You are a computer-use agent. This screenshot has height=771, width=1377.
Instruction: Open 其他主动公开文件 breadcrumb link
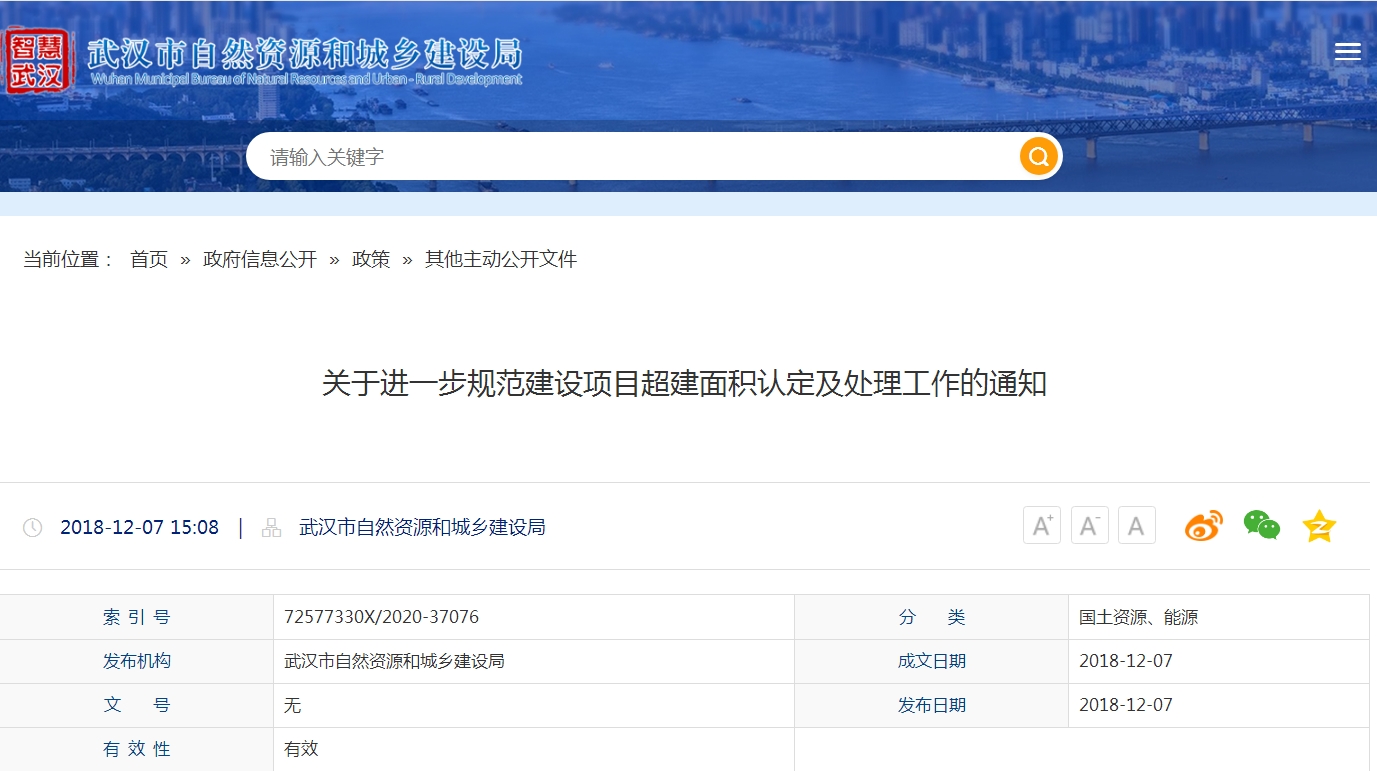click(501, 259)
